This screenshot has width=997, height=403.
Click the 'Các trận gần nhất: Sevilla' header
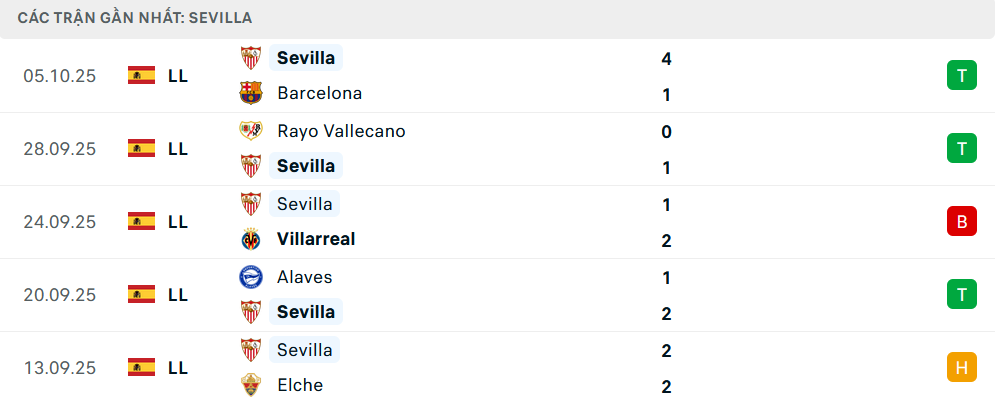click(134, 17)
